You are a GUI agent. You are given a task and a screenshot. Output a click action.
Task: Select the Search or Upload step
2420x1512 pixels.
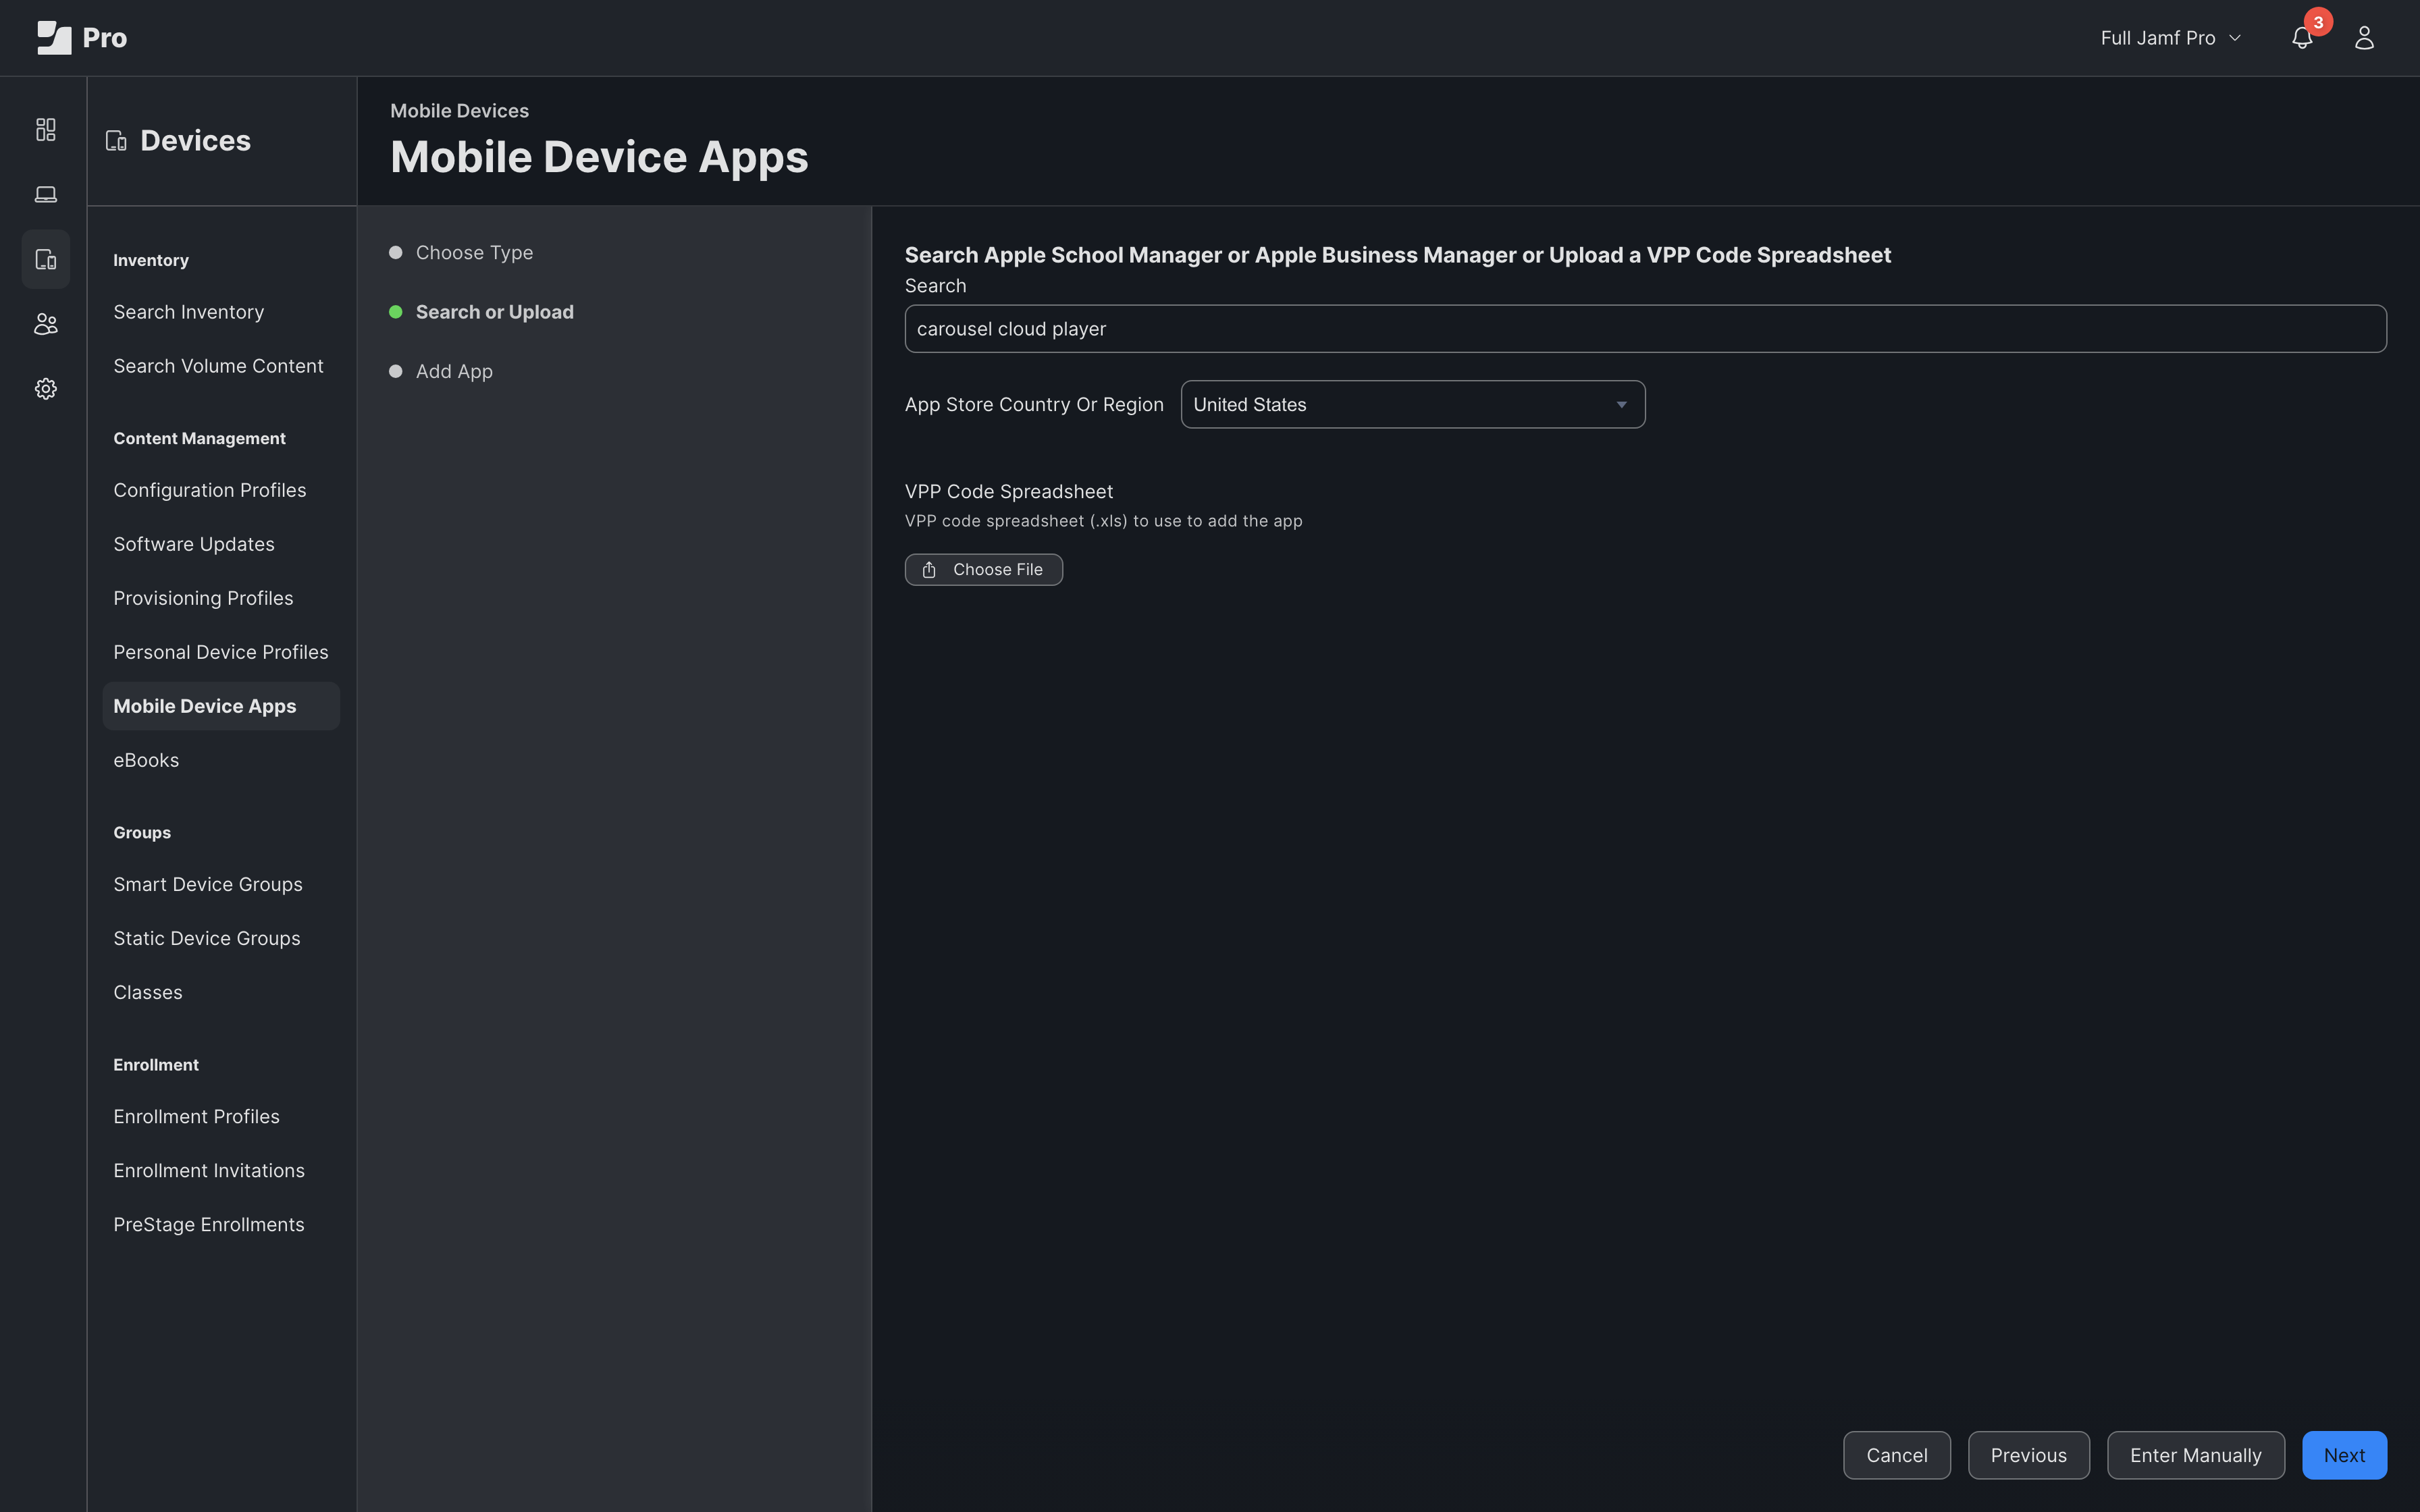point(494,312)
